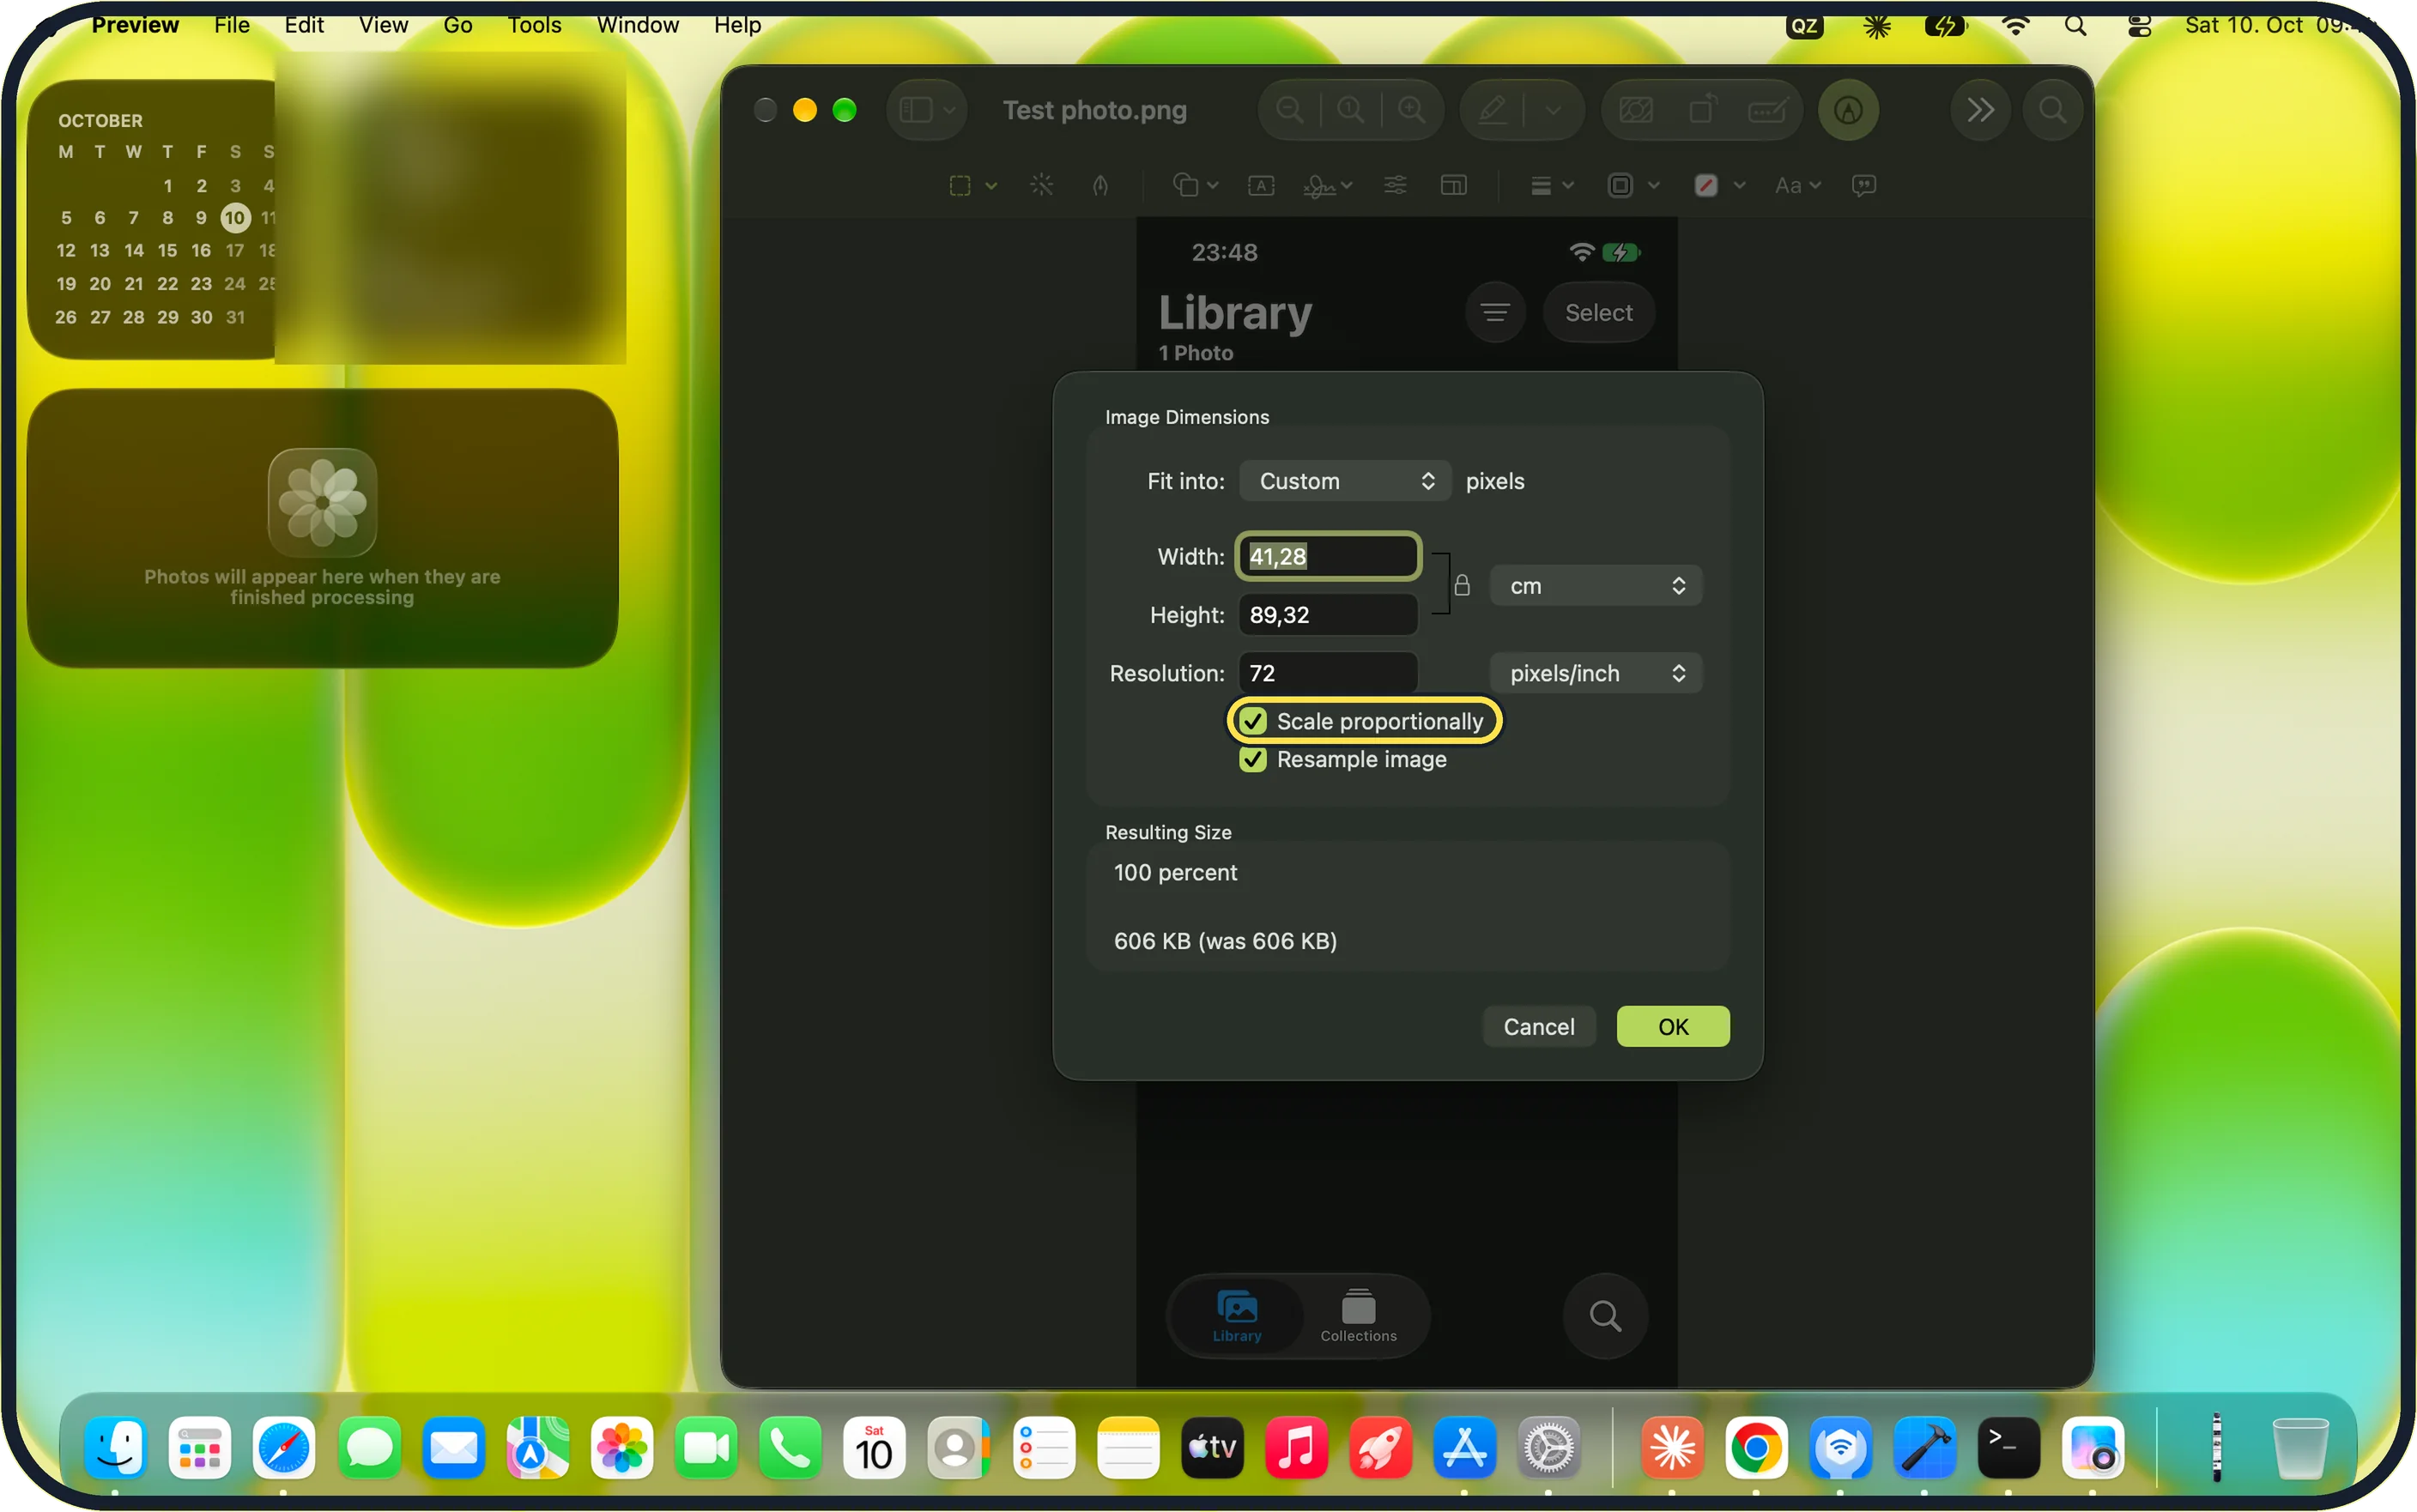Open the Border Color swatch menu
Image resolution: width=2417 pixels, height=1512 pixels.
click(x=1633, y=185)
